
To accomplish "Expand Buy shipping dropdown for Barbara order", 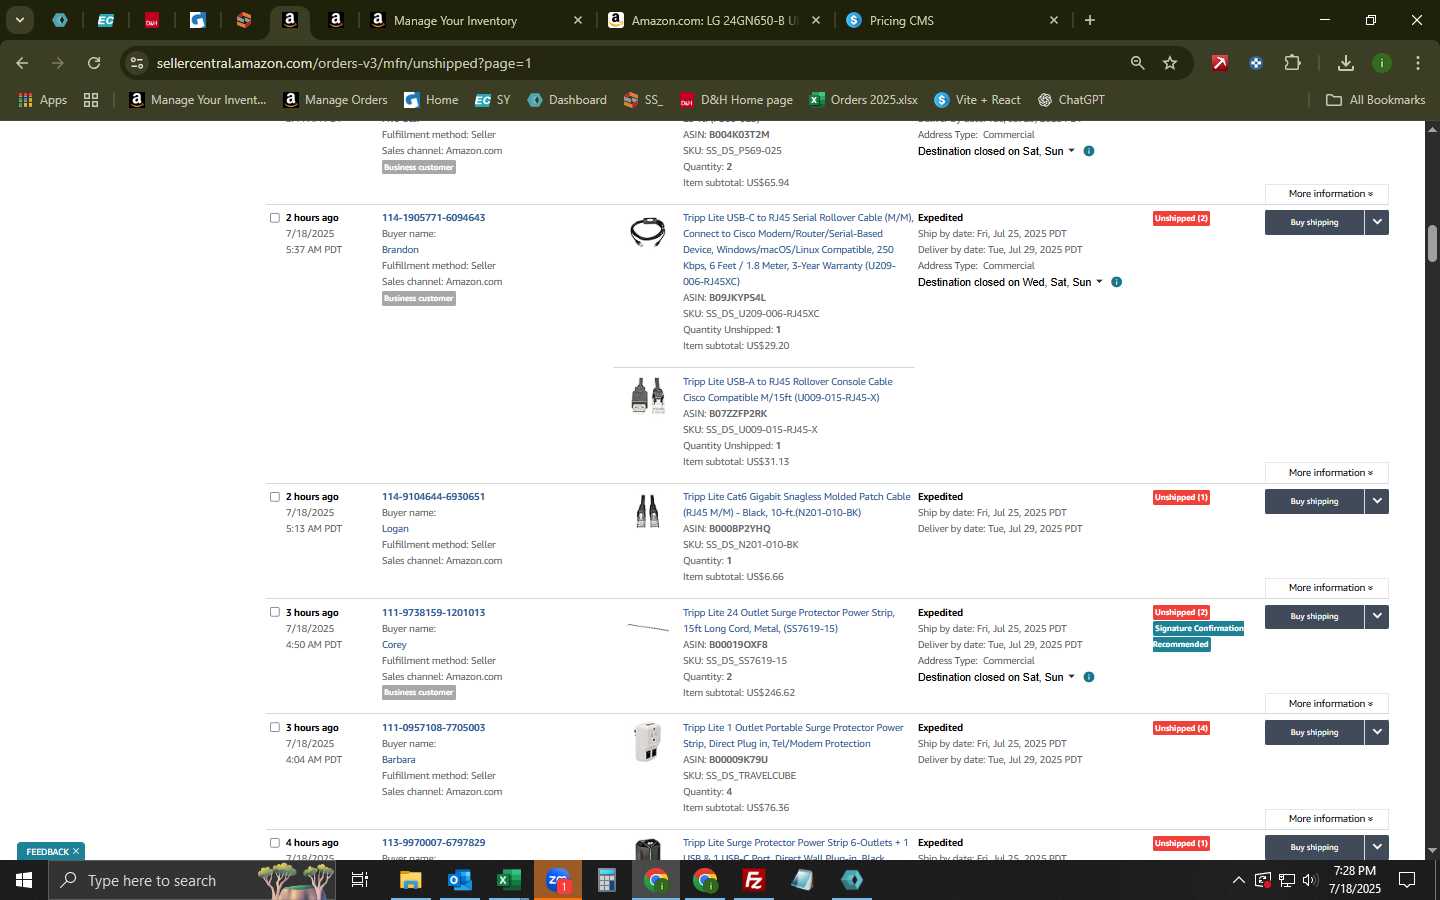I will 1377,732.
